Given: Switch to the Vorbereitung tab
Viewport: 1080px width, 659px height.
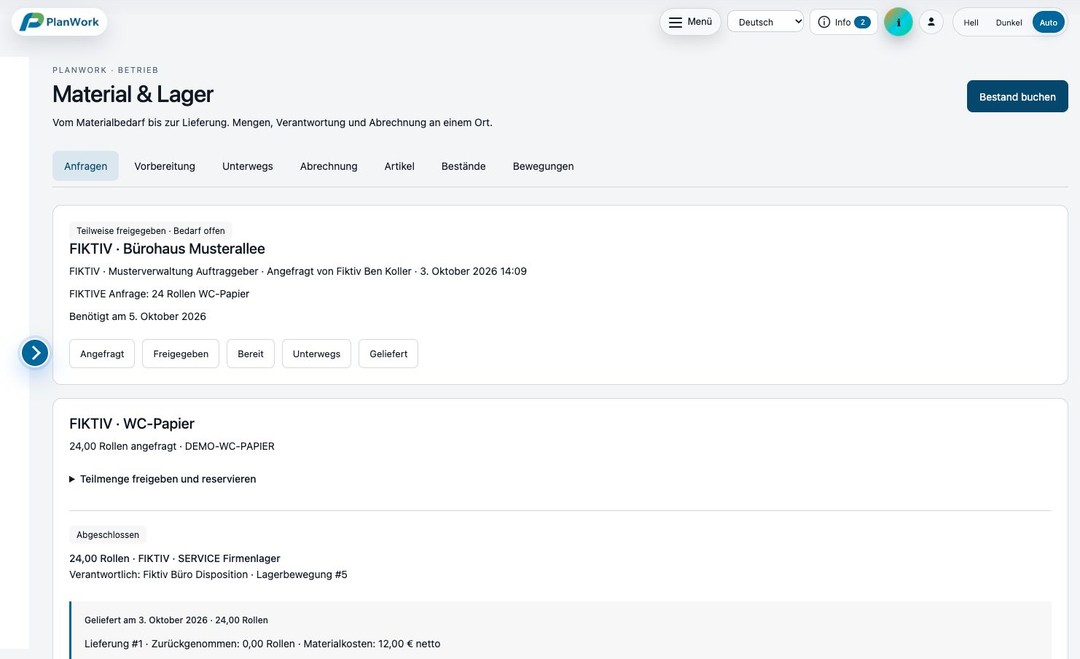Looking at the screenshot, I should click(165, 166).
